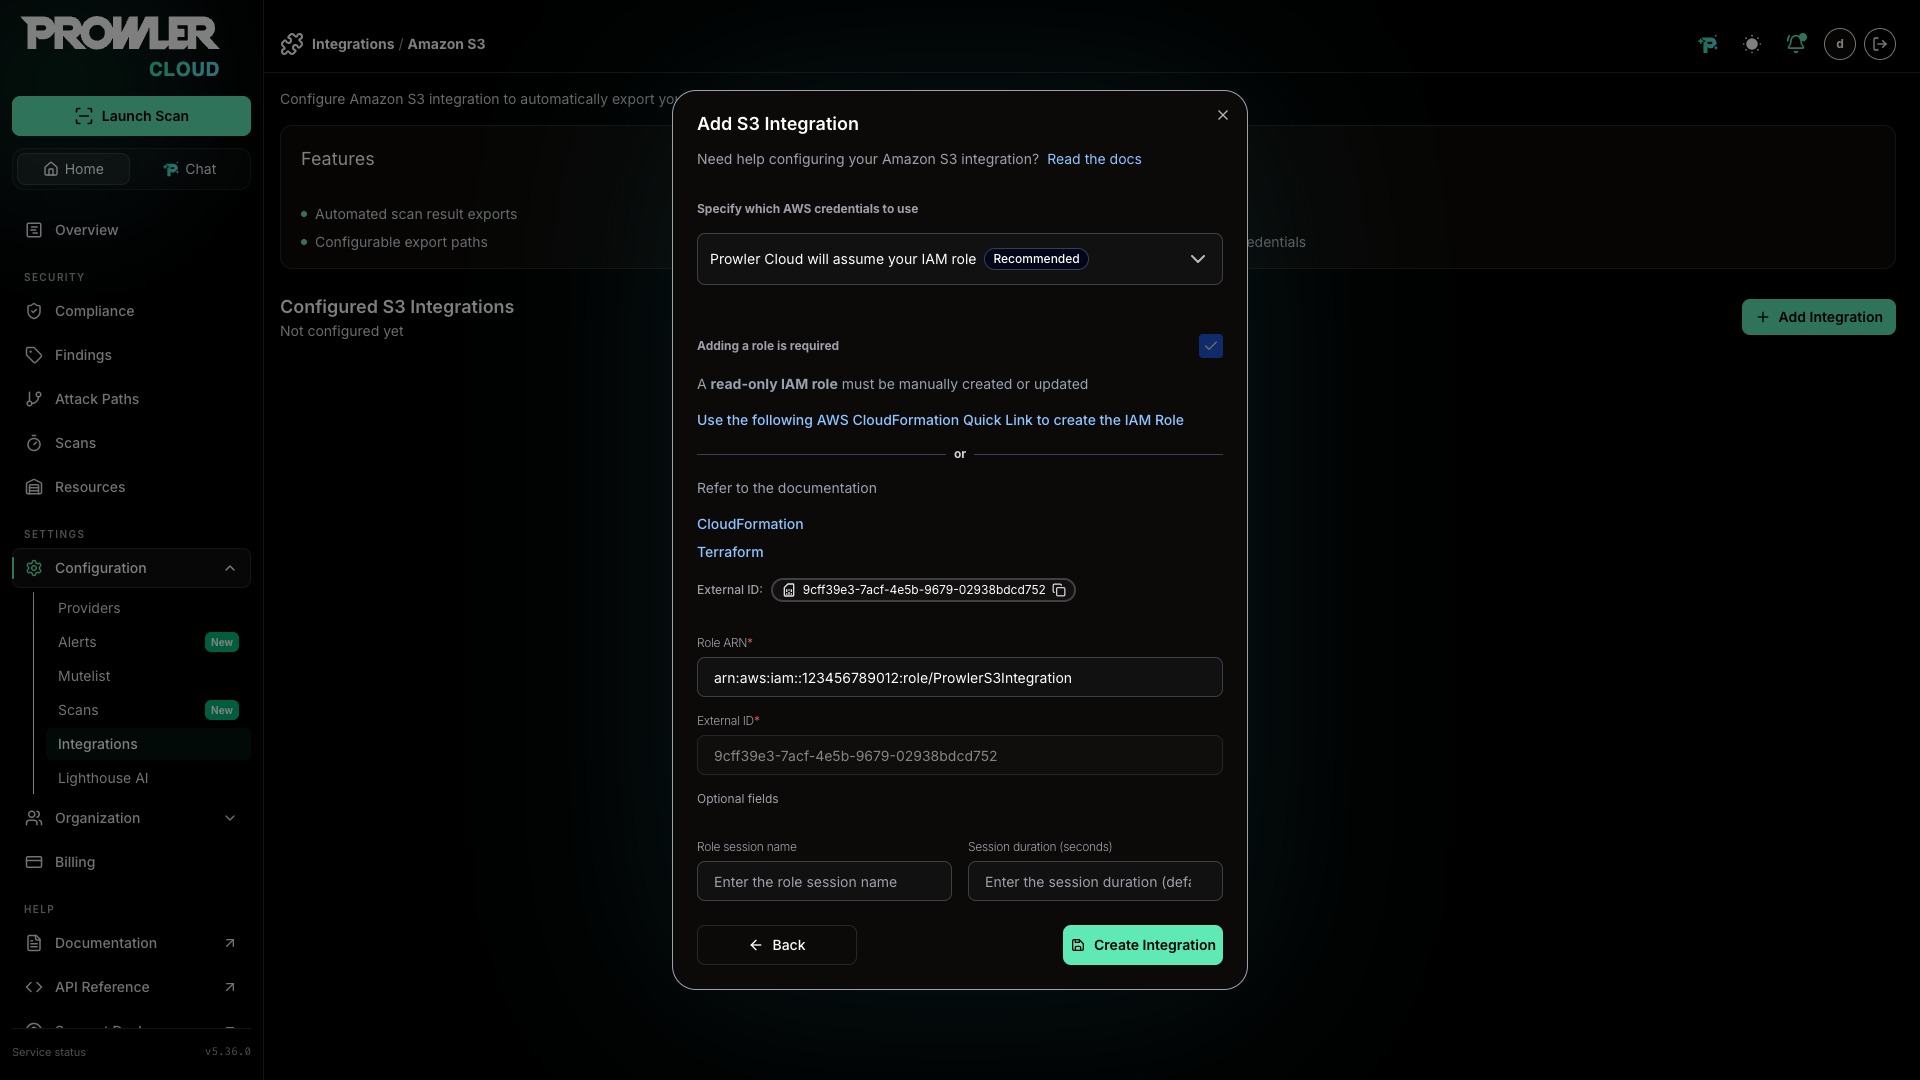Click the Resources icon in sidebar
1920x1080 pixels.
coord(34,487)
